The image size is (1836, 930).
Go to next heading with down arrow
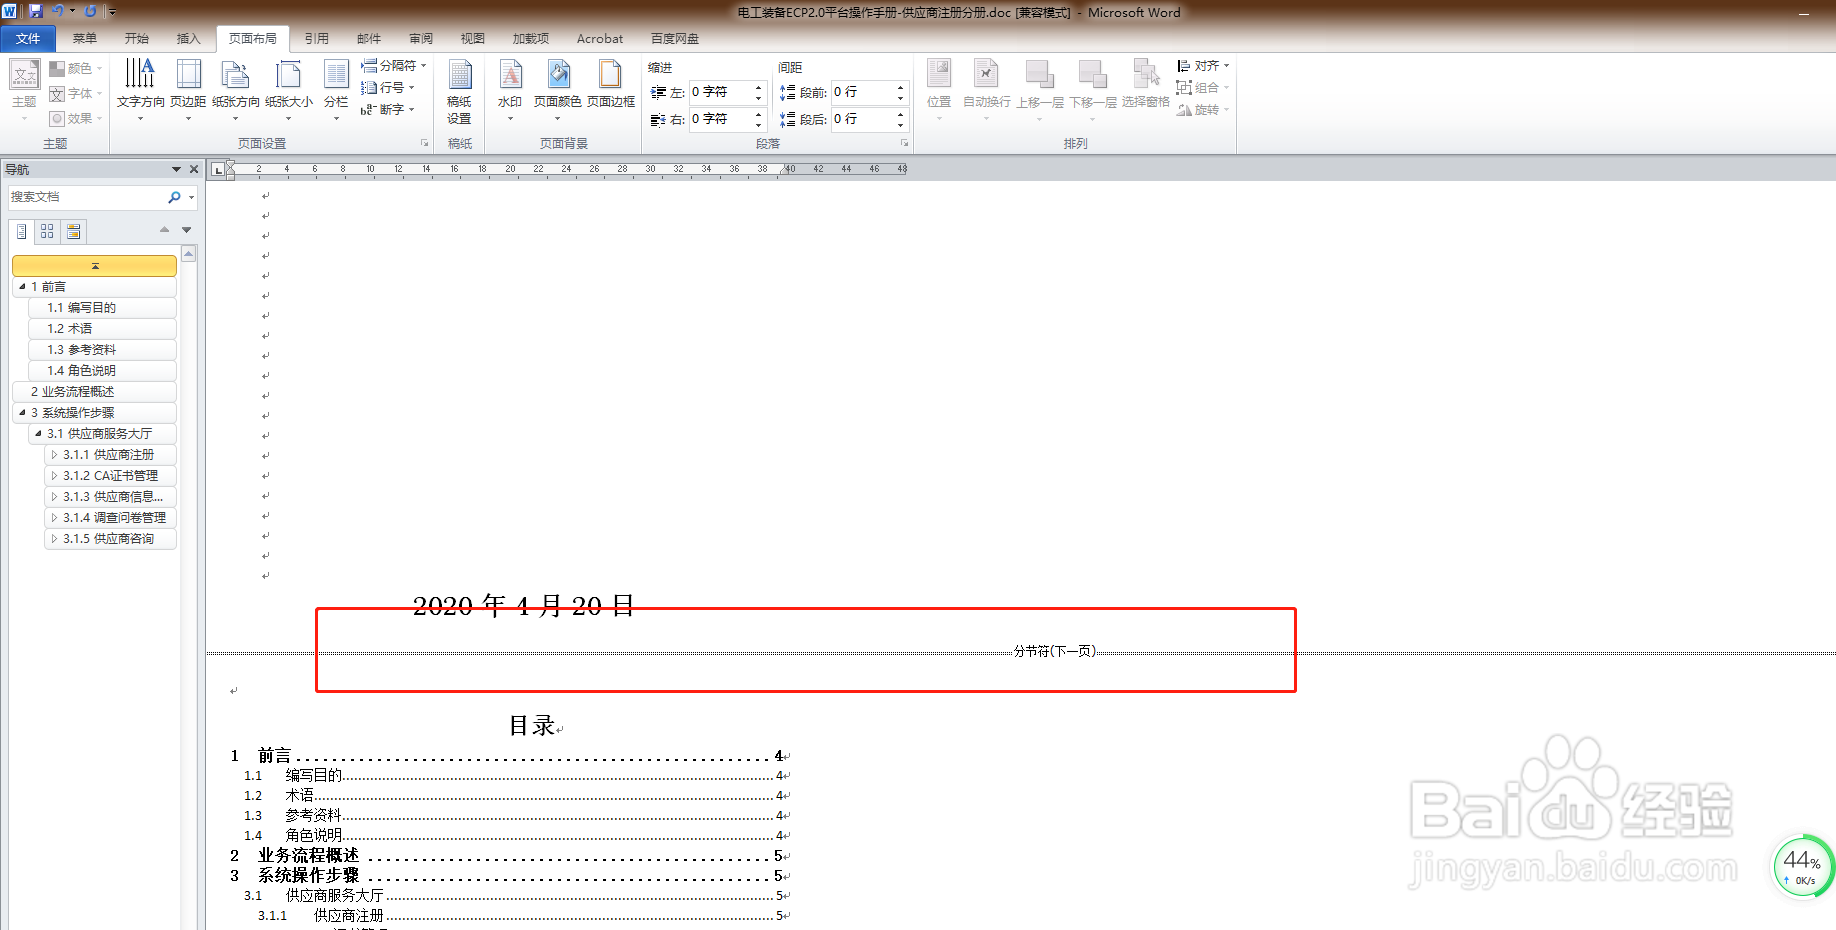(186, 230)
